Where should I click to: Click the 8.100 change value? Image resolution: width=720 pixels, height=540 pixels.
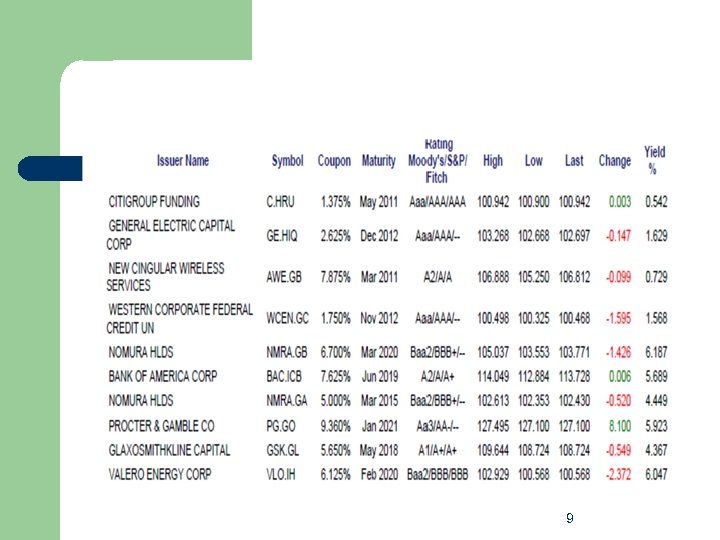click(x=620, y=426)
